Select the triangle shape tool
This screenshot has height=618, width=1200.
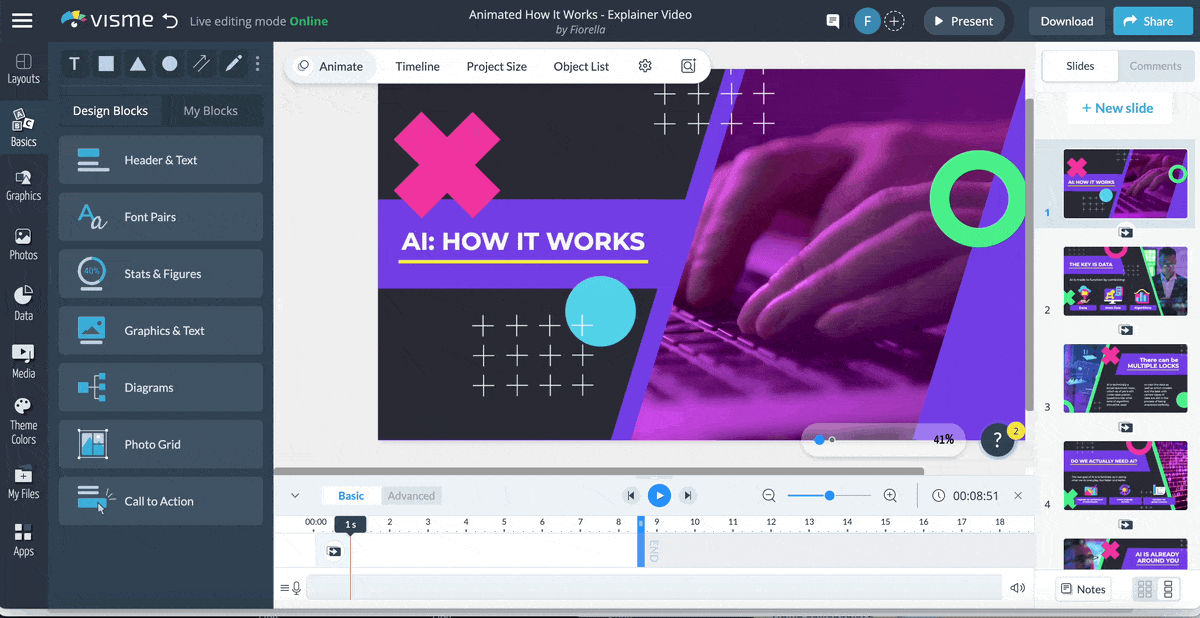(138, 64)
